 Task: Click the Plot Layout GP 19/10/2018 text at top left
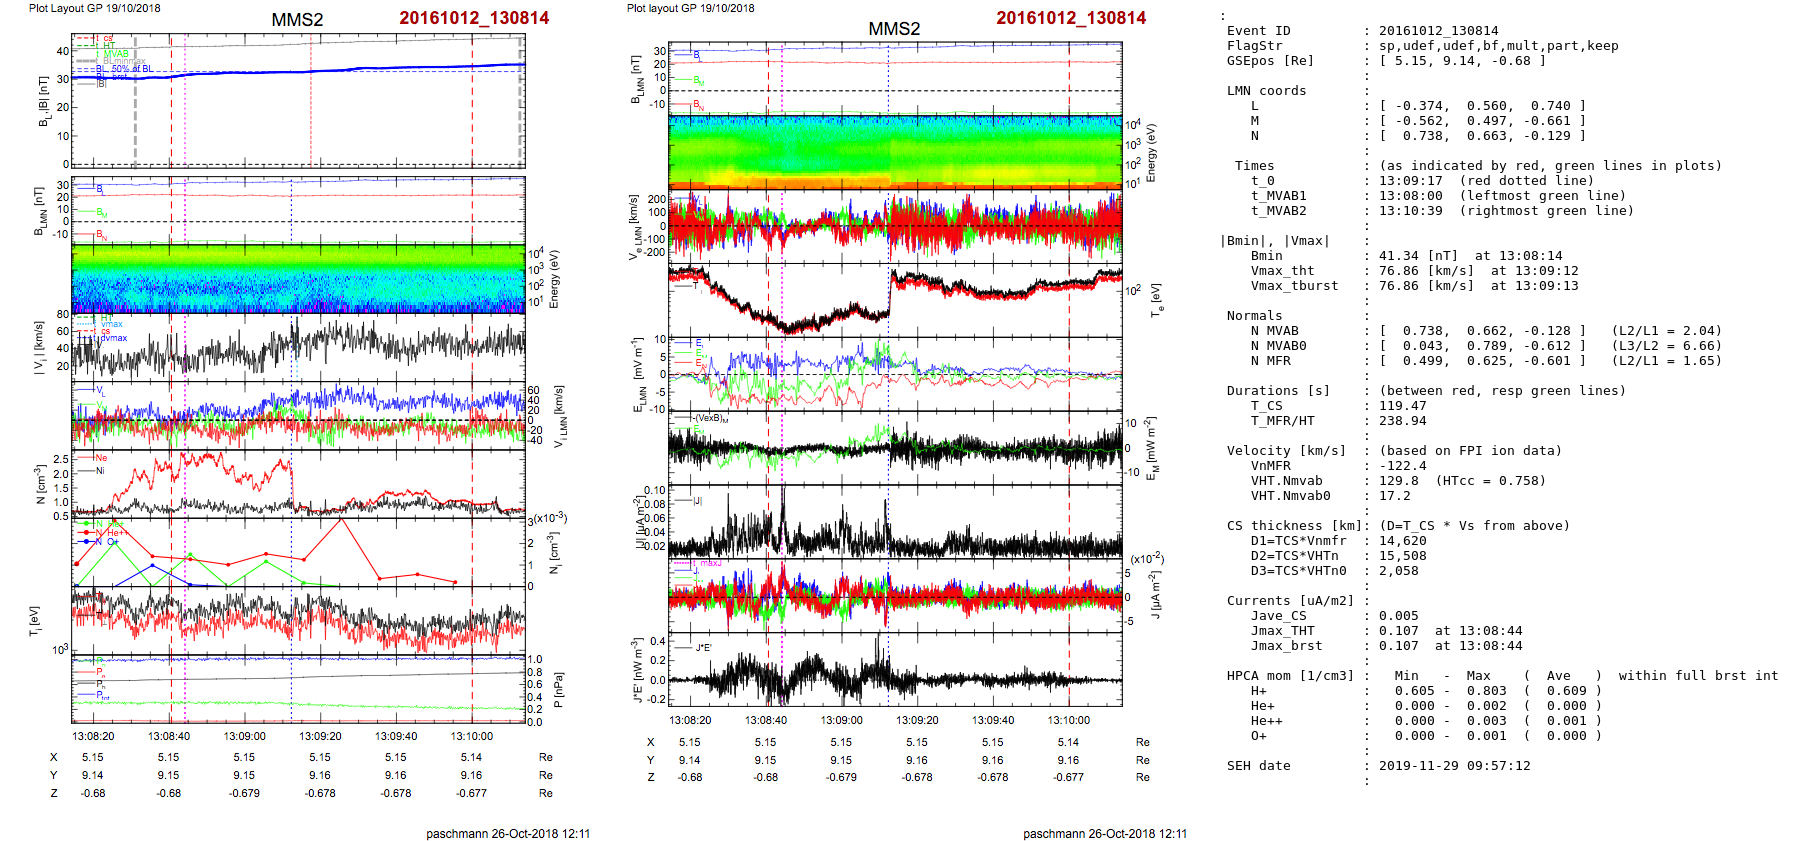click(x=94, y=8)
